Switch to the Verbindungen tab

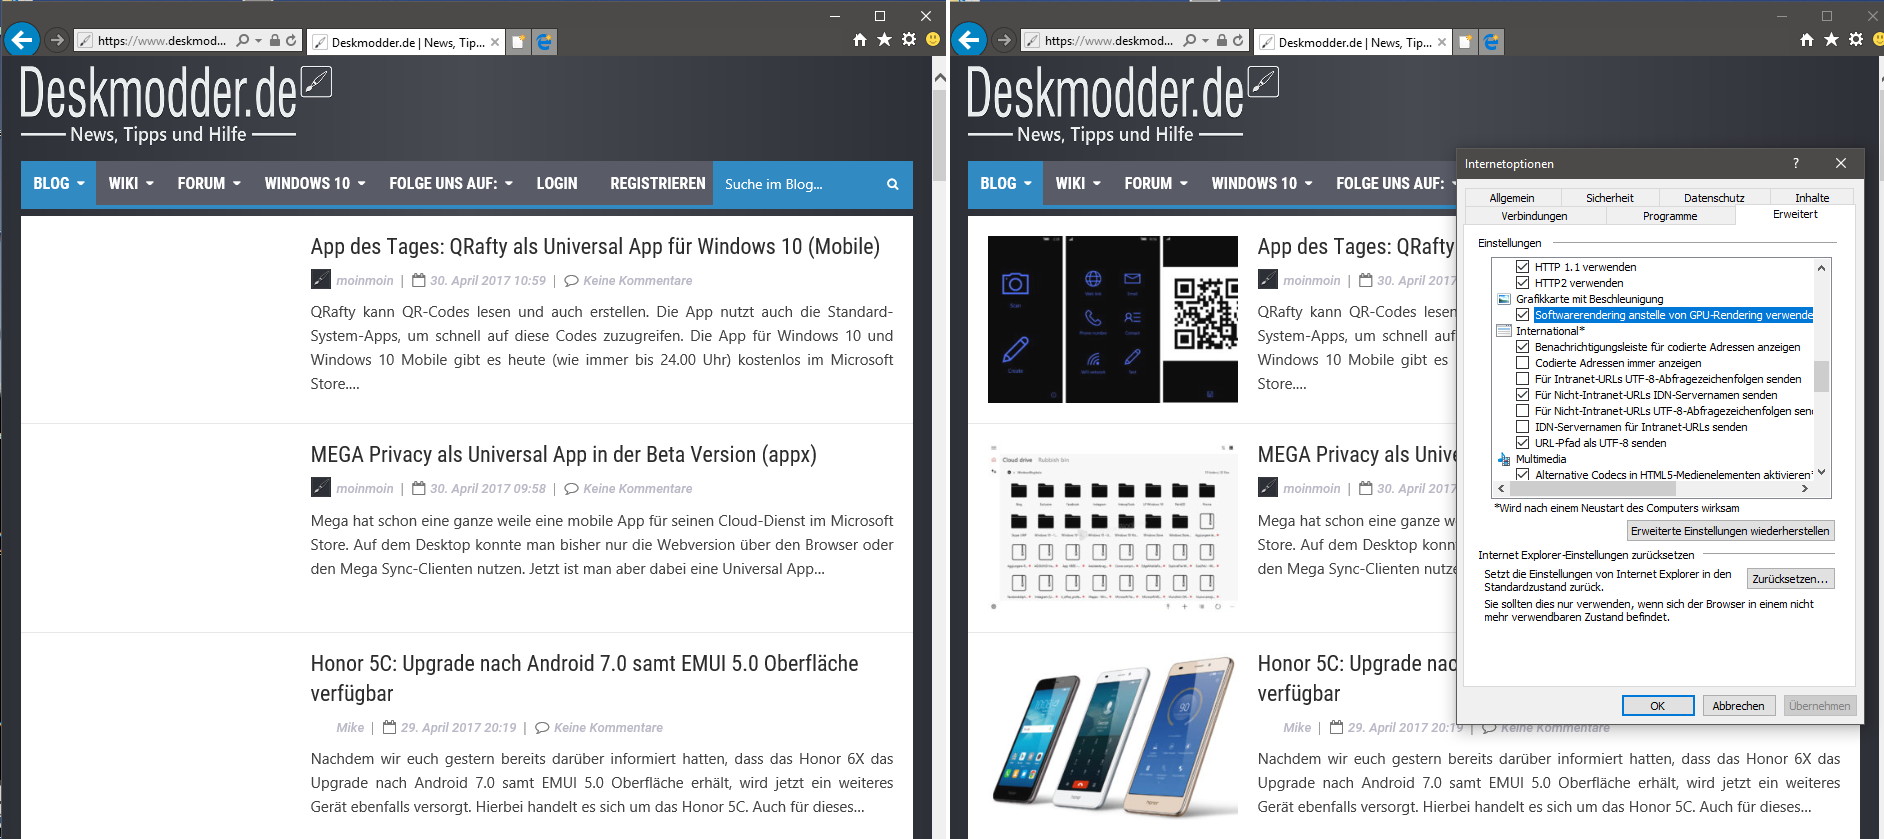1534,216
